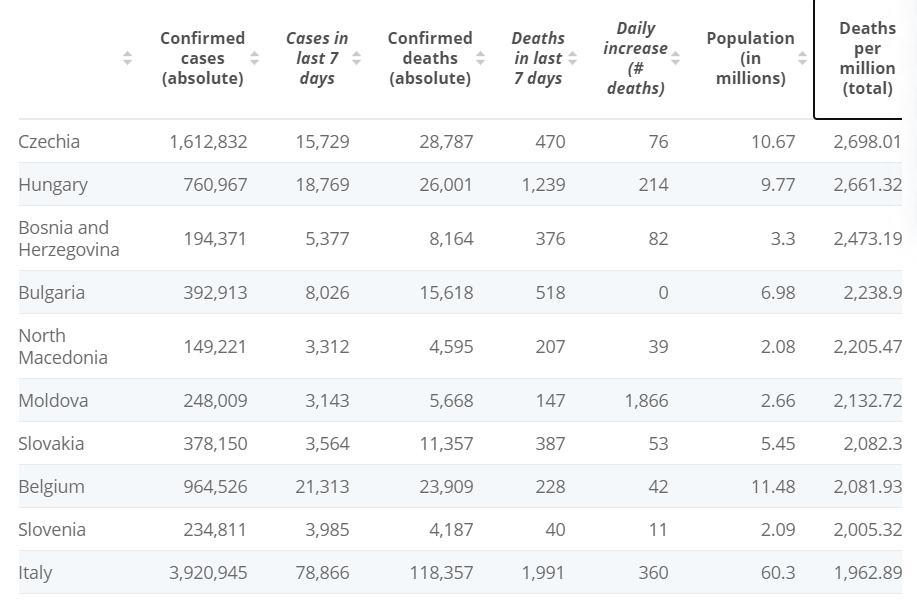
Task: Select the Bulgaria row label
Action: 51,292
